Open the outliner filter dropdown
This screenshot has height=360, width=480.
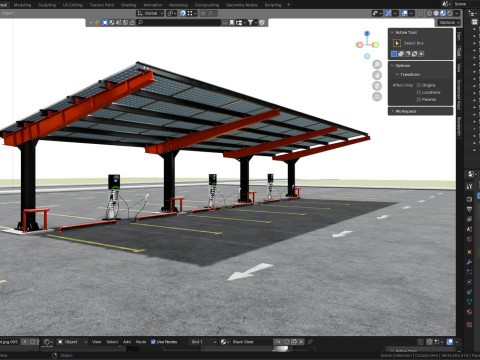(252, 22)
